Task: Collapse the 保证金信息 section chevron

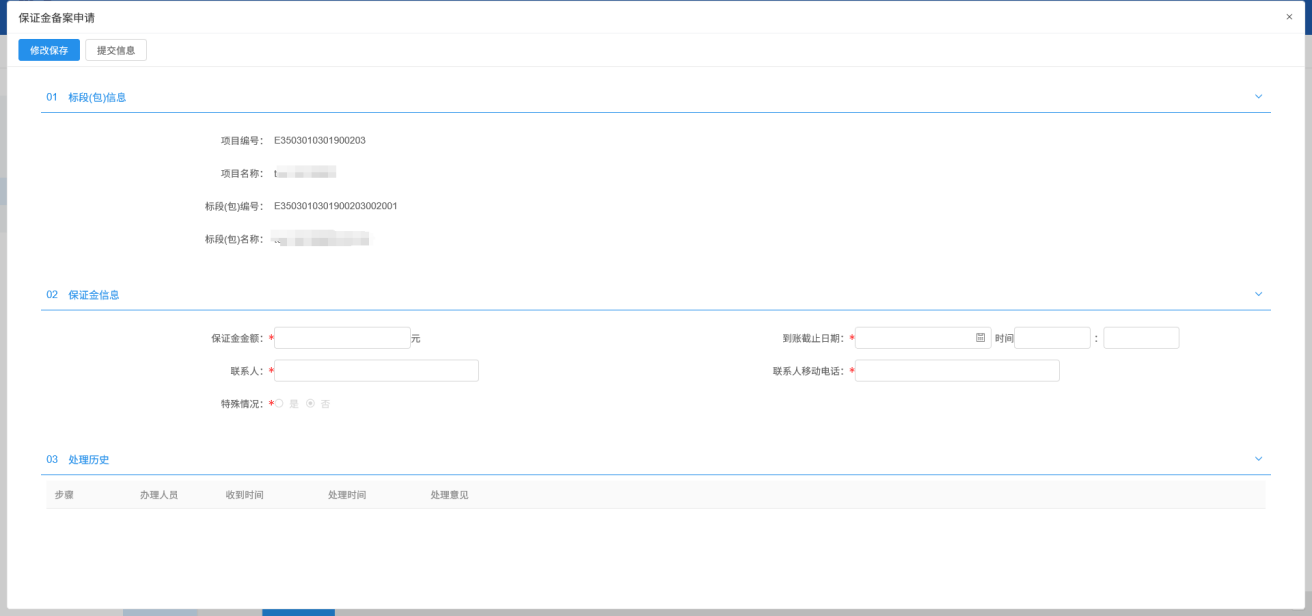Action: coord(1258,294)
